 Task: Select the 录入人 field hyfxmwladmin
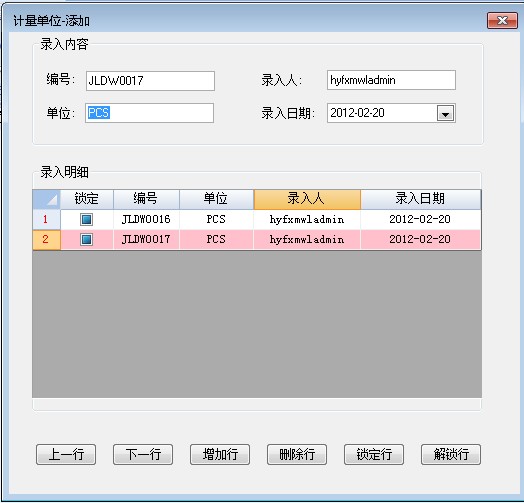(391, 80)
